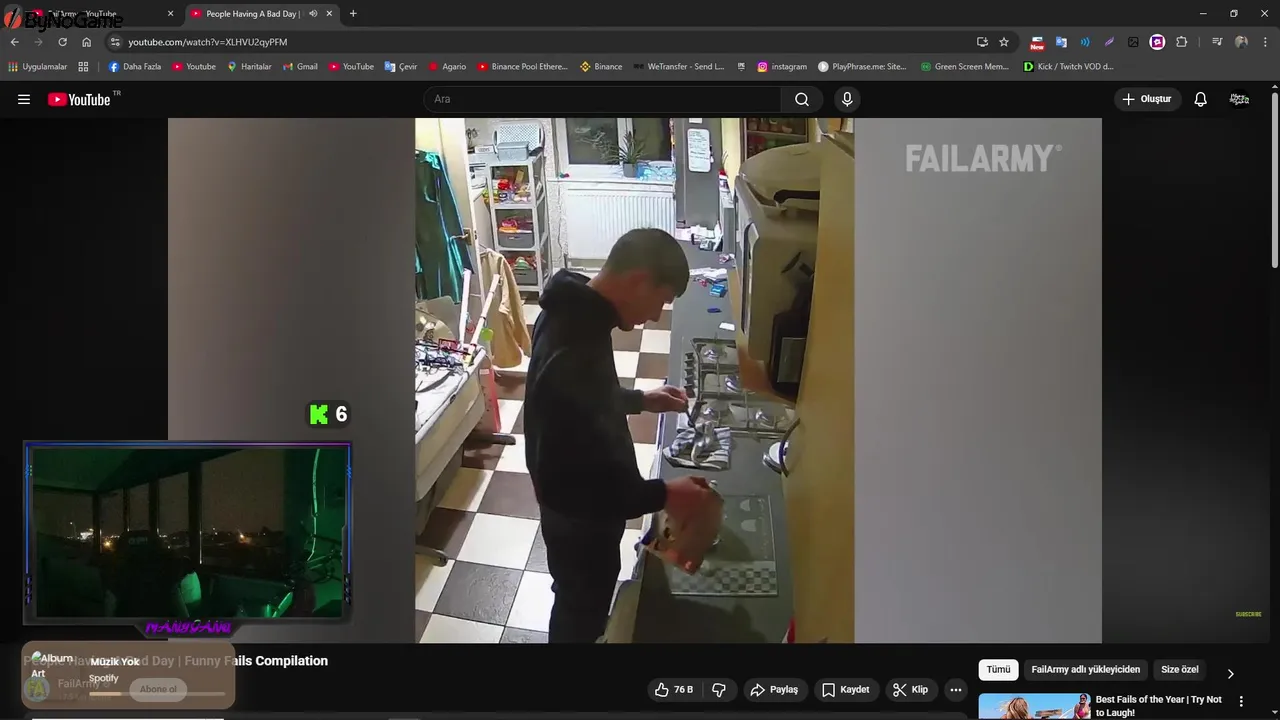
Task: Open Kick / Twitch VOD bookmark
Action: (x=1068, y=67)
